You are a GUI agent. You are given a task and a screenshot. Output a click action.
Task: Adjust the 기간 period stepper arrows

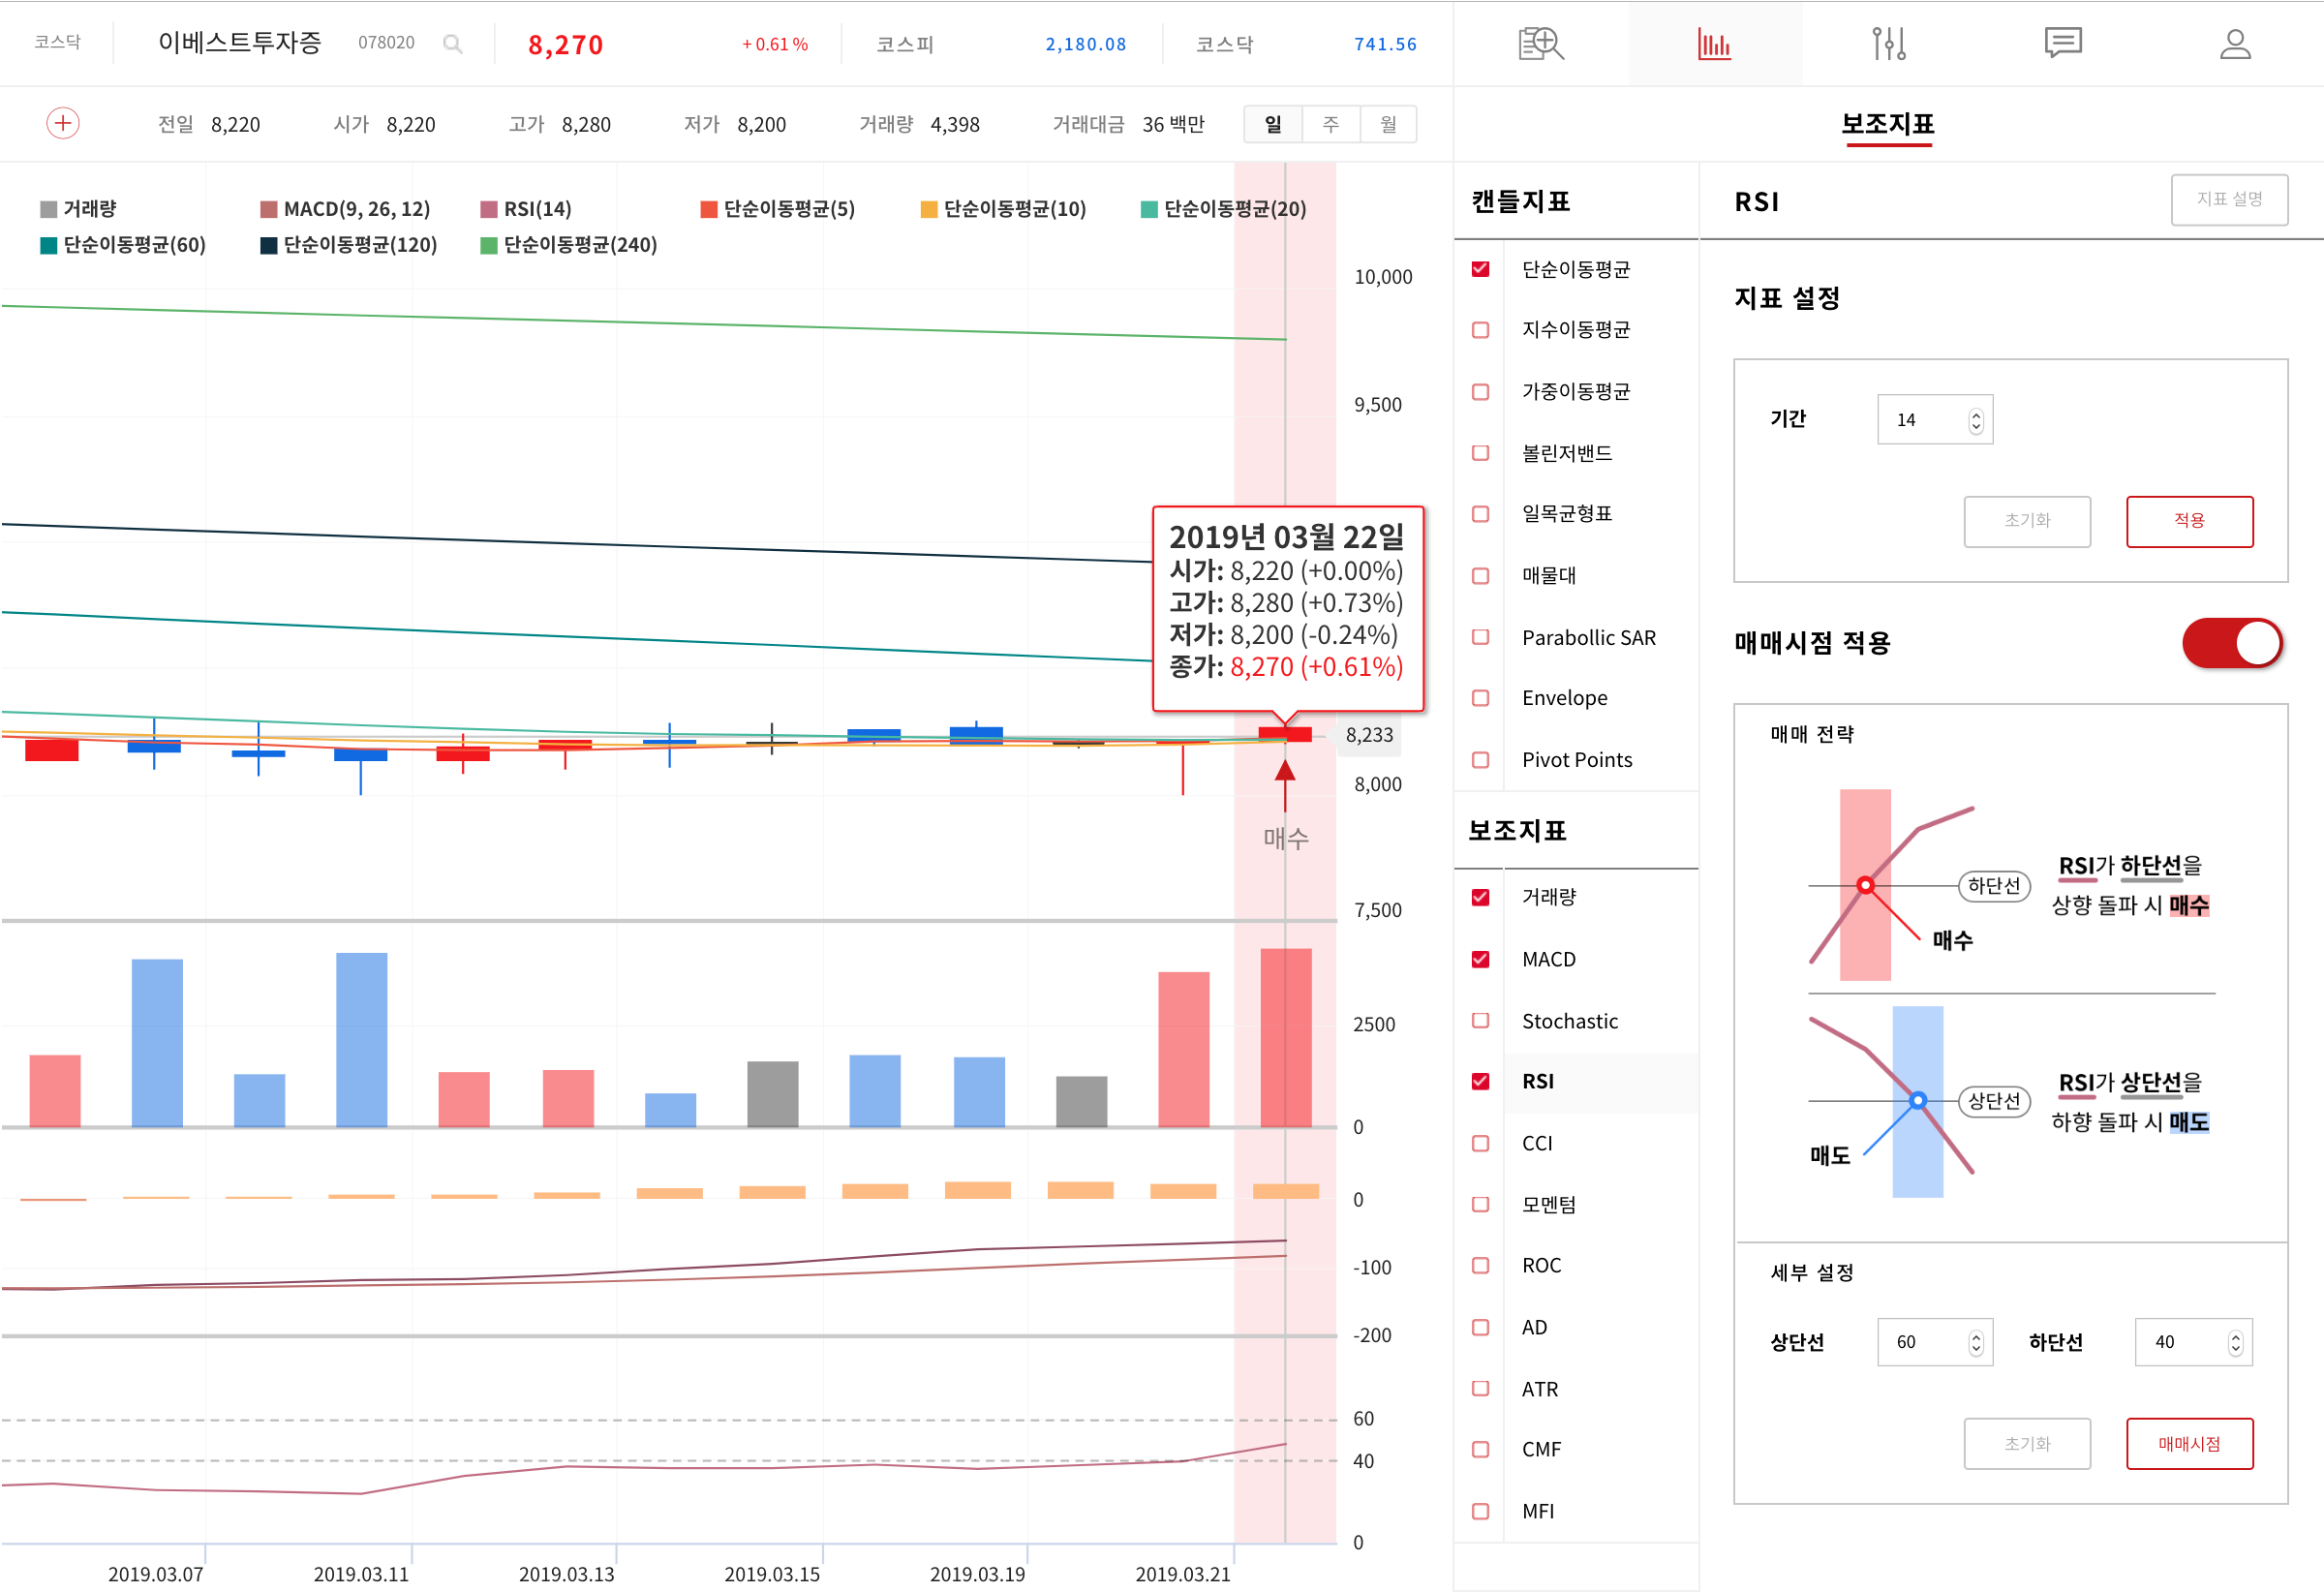[1975, 421]
